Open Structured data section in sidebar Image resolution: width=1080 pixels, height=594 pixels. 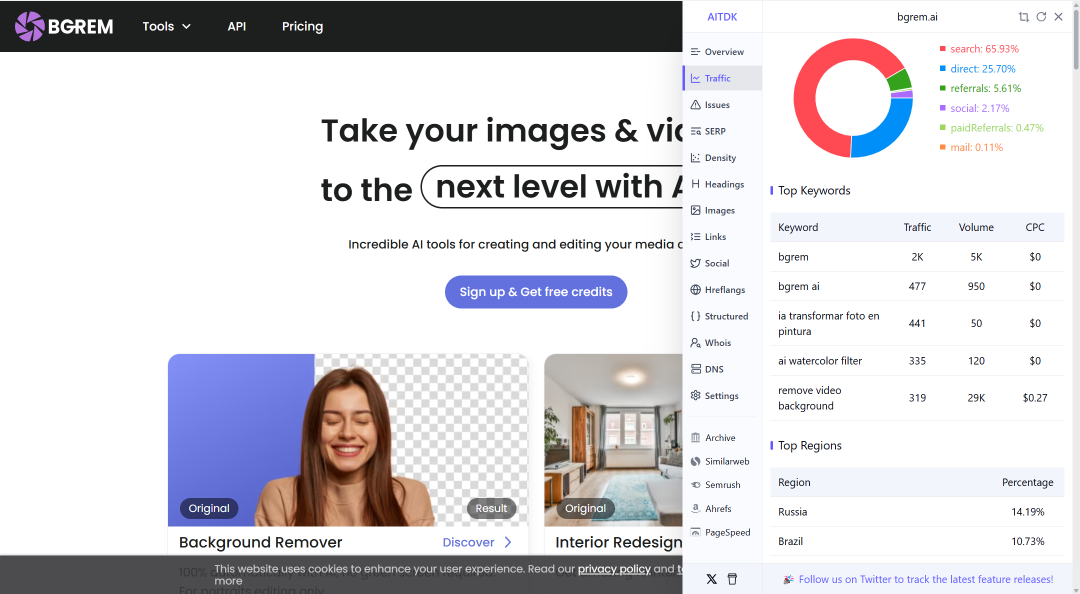pos(722,316)
